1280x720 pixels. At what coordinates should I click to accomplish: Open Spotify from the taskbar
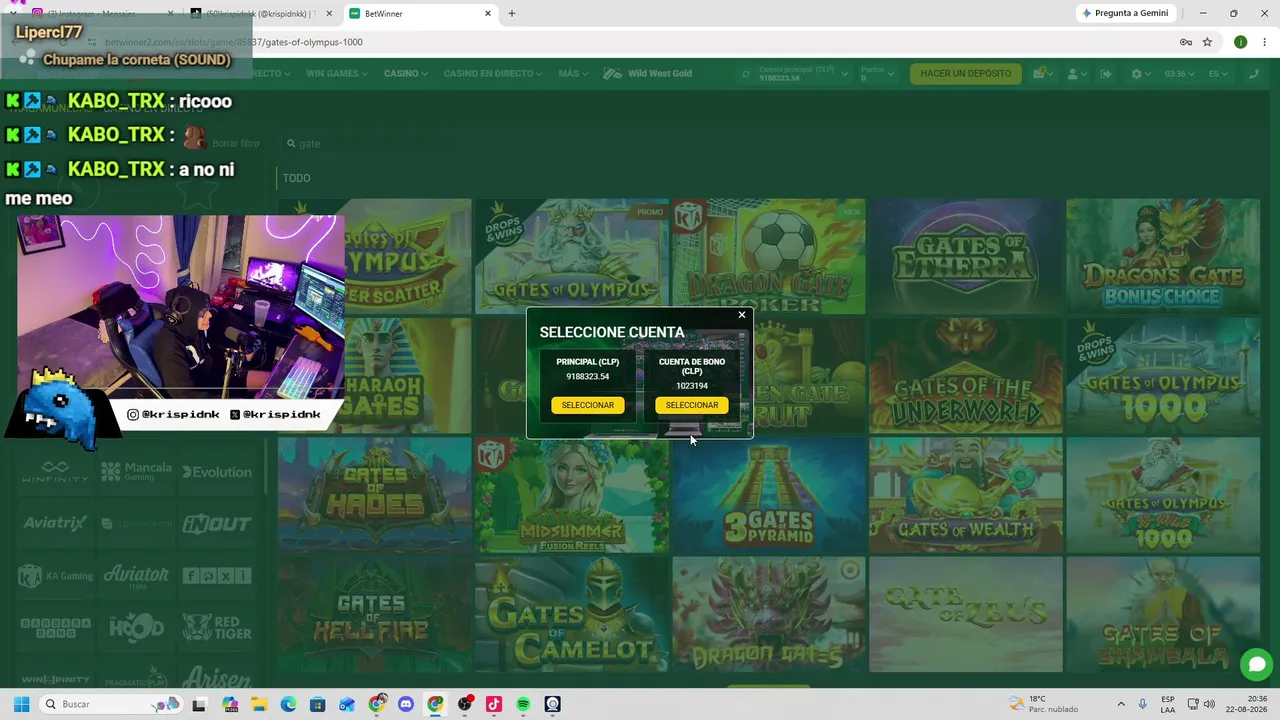[523, 704]
